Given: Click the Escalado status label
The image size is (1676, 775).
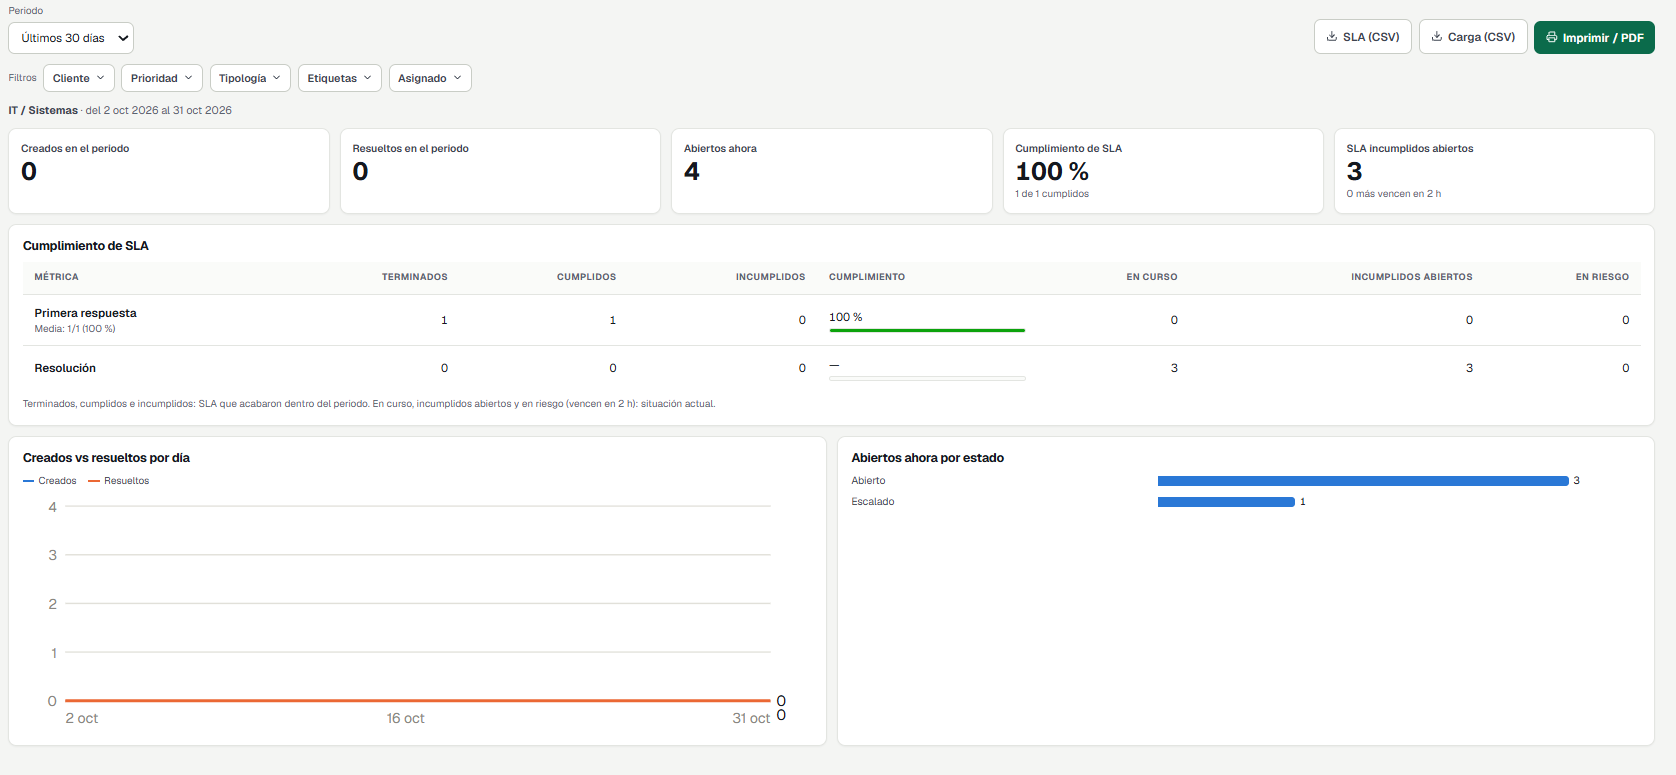Looking at the screenshot, I should click(x=873, y=502).
